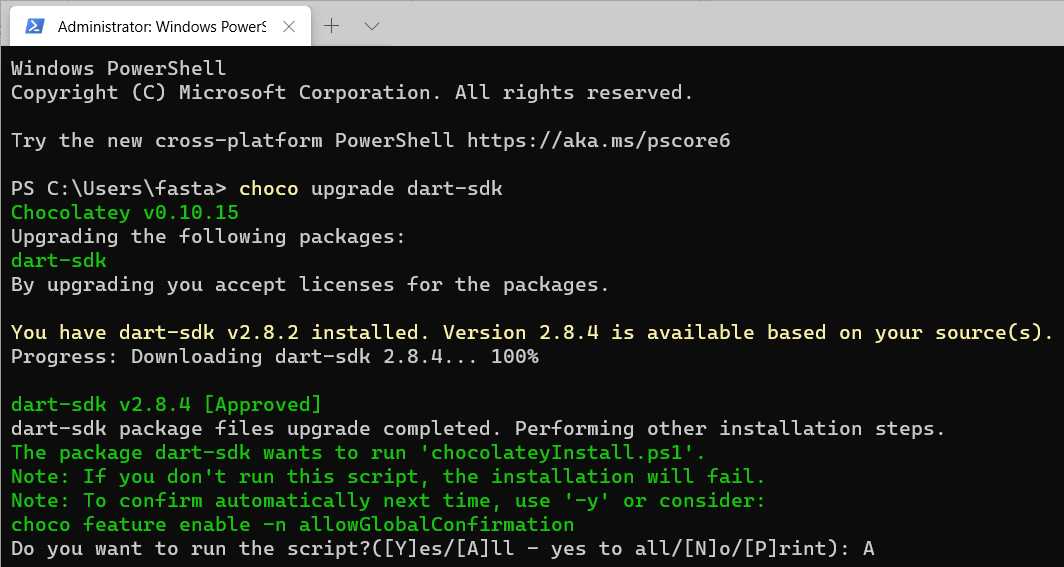Viewport: 1064px width, 567px height.
Task: Click 'Progress: Downloading dart-sdk 2.8.4... 100%' line
Action: 275,356
